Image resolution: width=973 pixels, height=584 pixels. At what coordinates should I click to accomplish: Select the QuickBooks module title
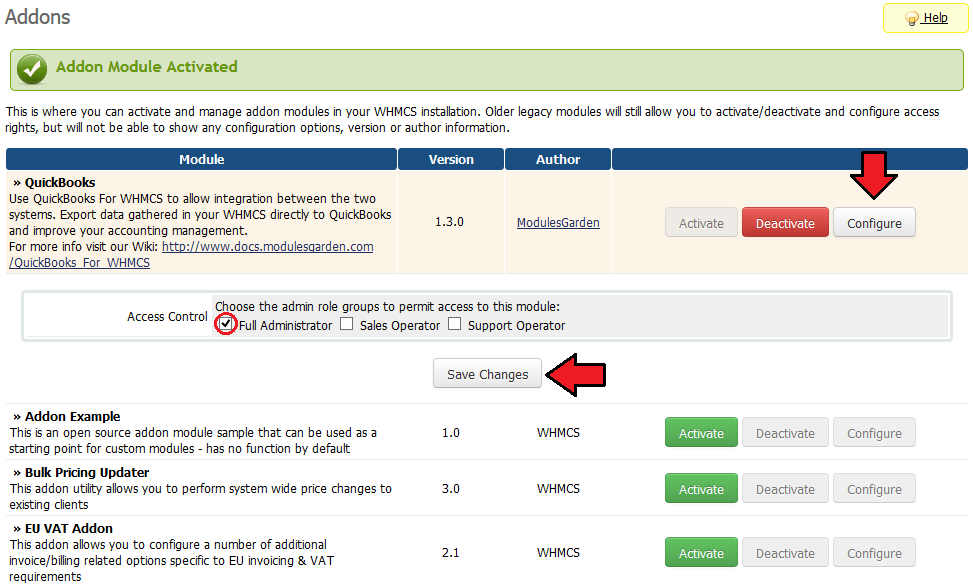[x=60, y=182]
